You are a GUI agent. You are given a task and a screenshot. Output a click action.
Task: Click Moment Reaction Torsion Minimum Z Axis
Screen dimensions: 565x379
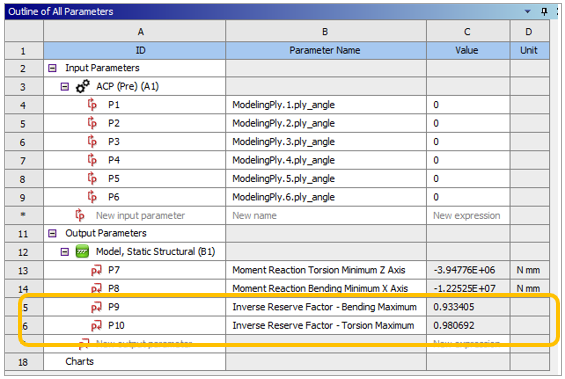(x=319, y=270)
